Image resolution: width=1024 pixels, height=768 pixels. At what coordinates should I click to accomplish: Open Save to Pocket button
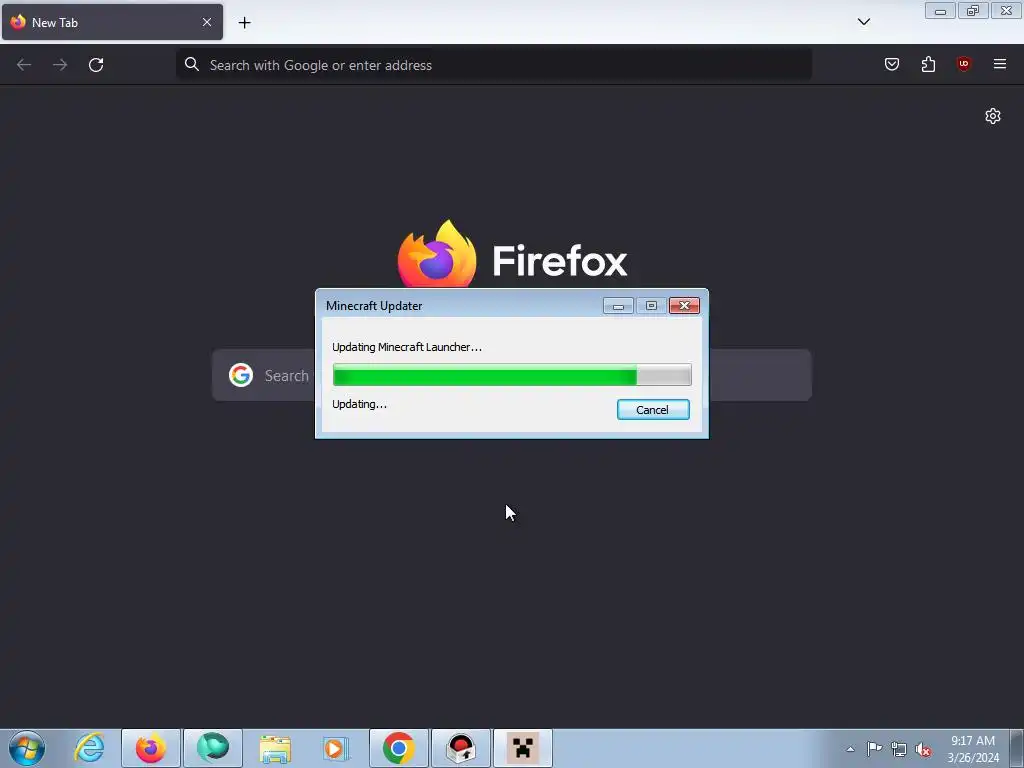pyautogui.click(x=891, y=64)
